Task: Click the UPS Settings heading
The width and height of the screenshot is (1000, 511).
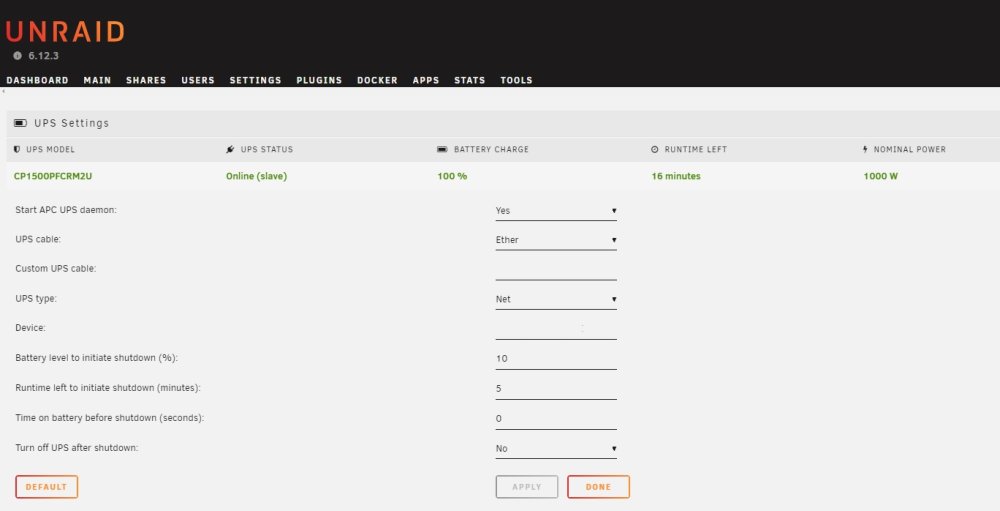Action: pyautogui.click(x=71, y=123)
